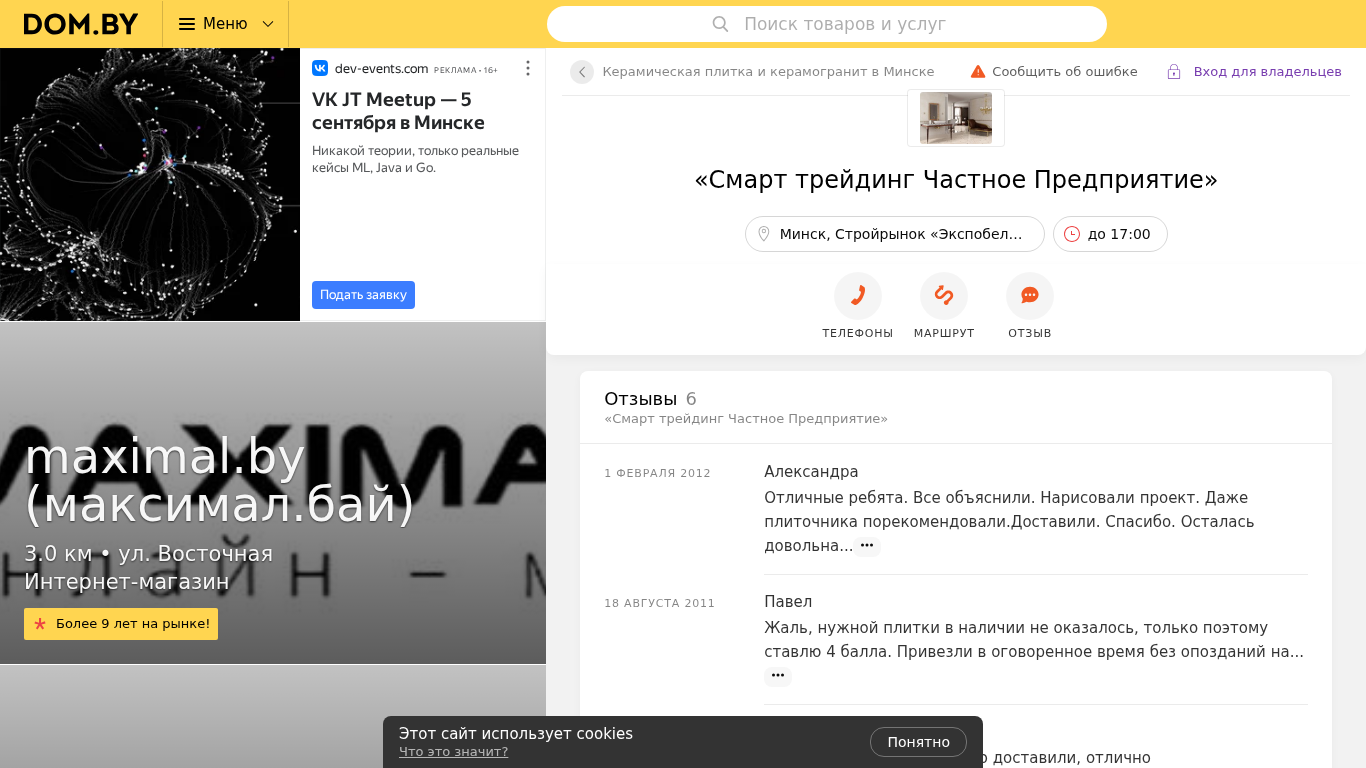Click Сообщить об ошибке link
Viewport: 1366px width, 768px height.
[x=1065, y=72]
